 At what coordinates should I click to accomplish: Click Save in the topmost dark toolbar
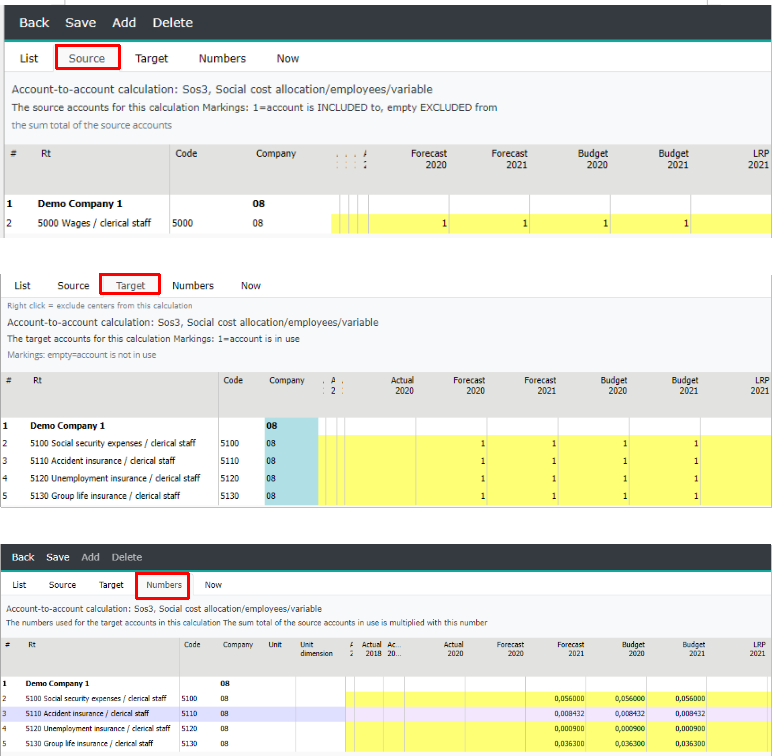(x=81, y=22)
